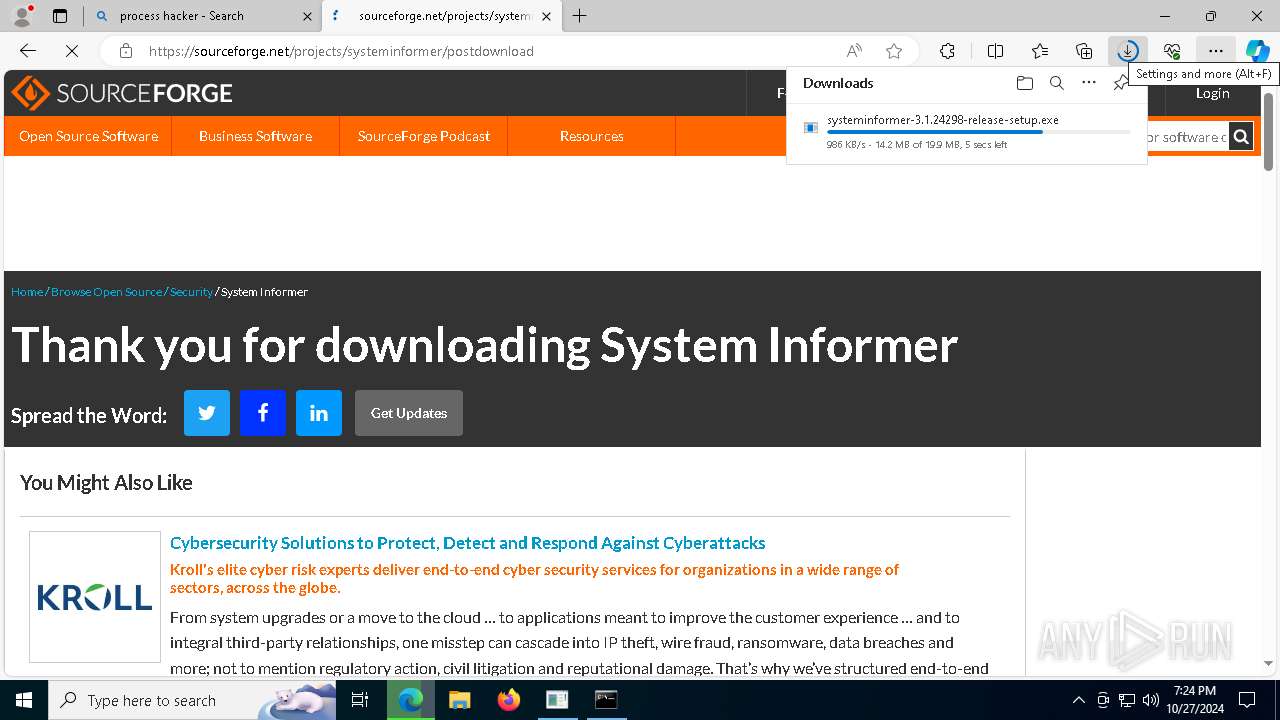1280x720 pixels.
Task: Open the terminal taskbar icon
Action: pyautogui.click(x=606, y=700)
